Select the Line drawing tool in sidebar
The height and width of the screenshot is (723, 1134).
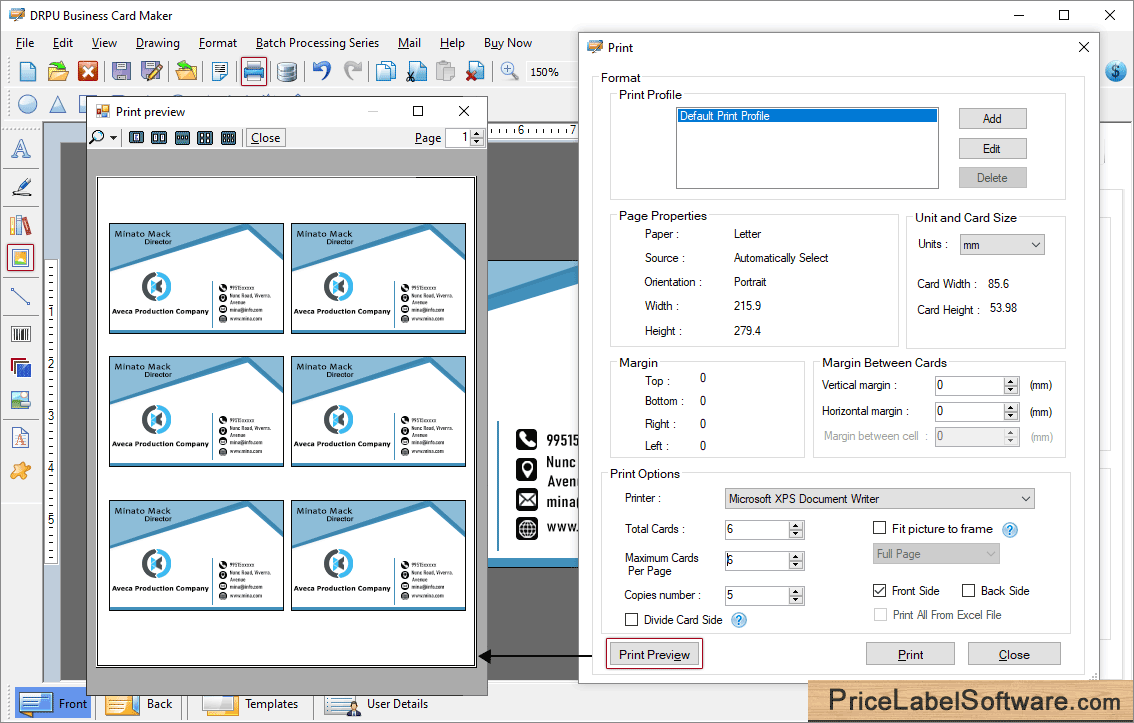click(x=20, y=296)
